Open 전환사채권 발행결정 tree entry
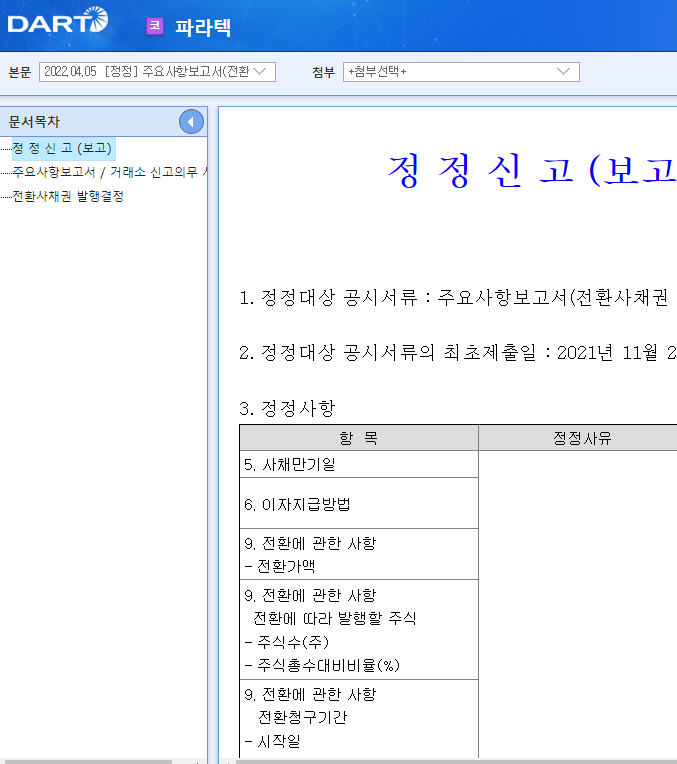 coord(68,196)
